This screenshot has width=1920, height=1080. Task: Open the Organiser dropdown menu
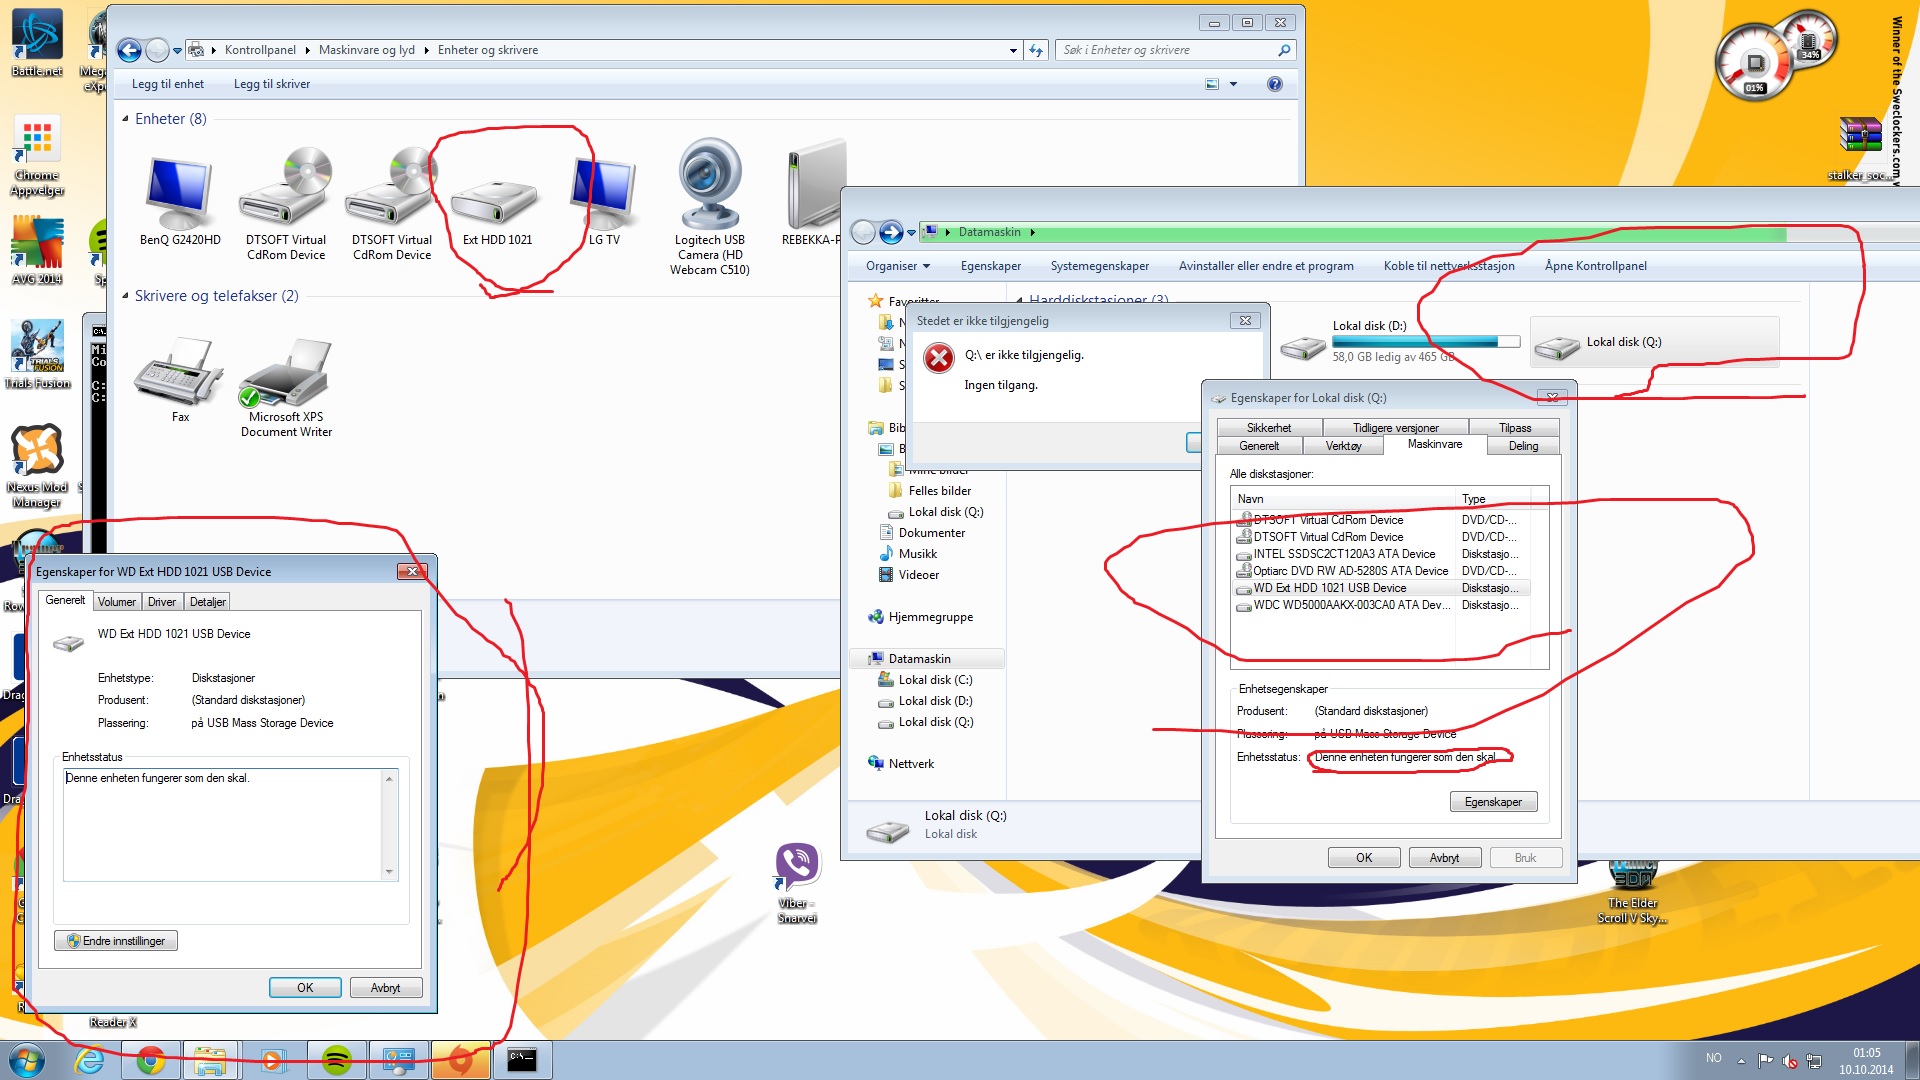pyautogui.click(x=897, y=266)
